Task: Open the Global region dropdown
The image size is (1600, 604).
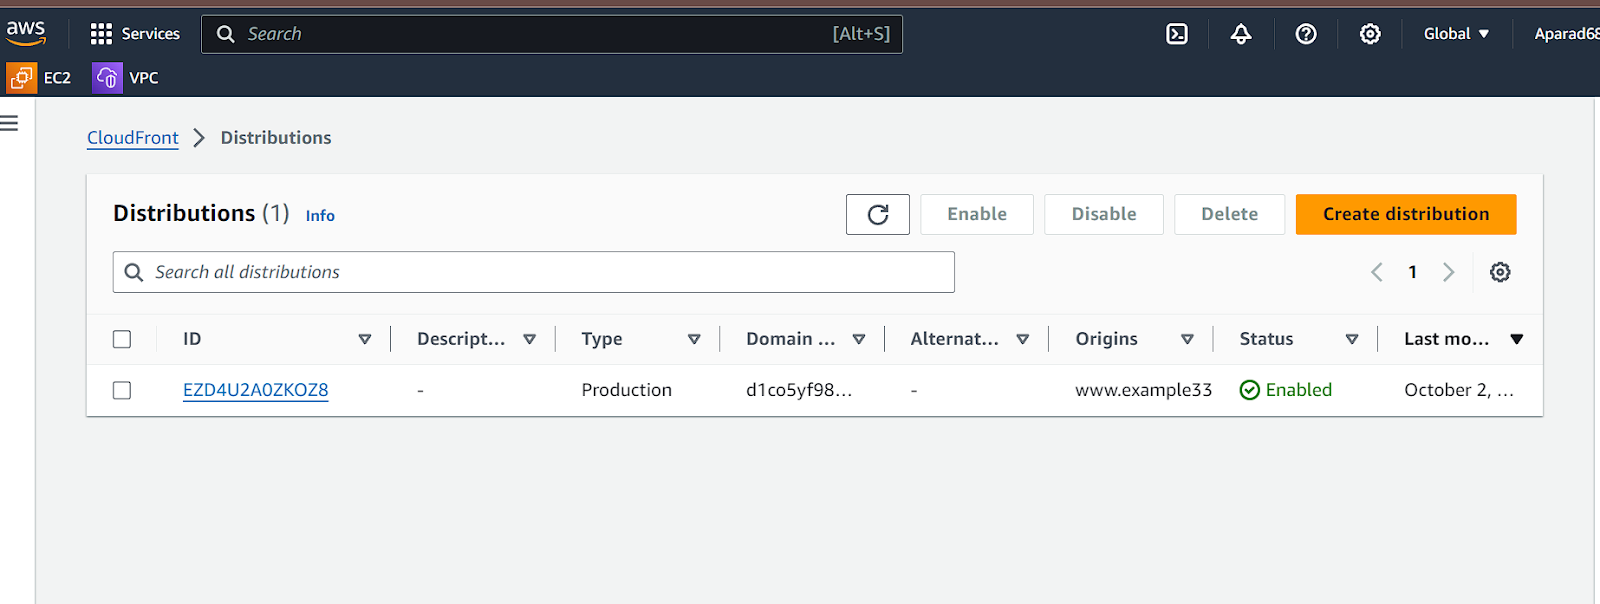Action: pyautogui.click(x=1456, y=34)
